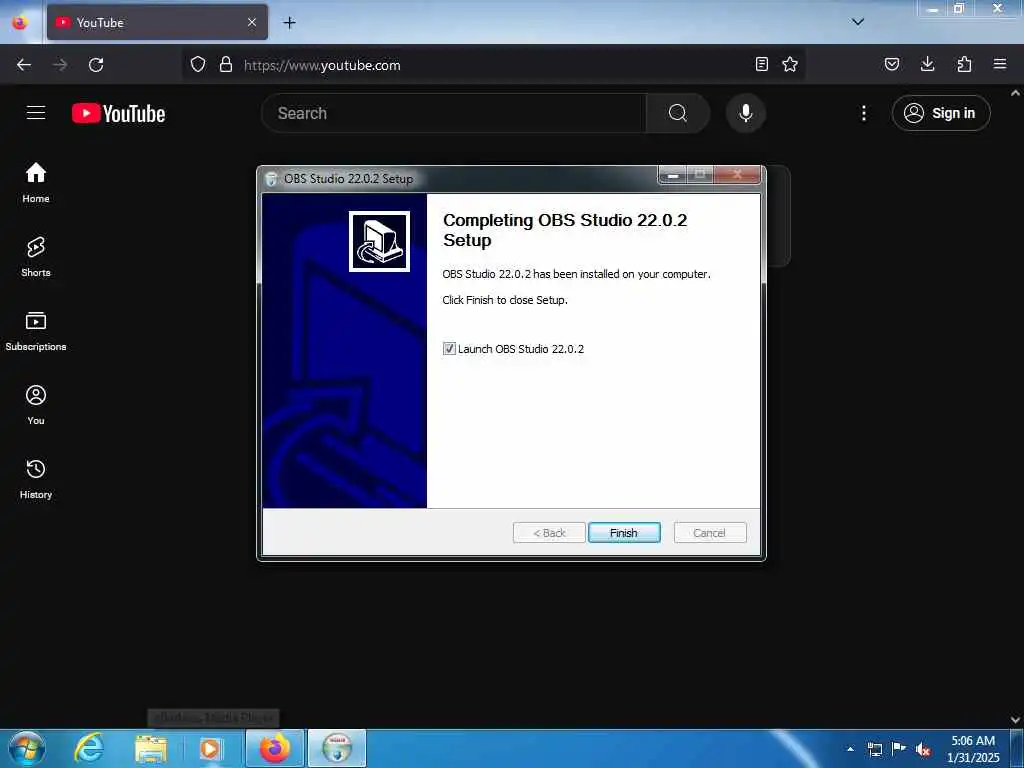
Task: Toggle Firefox reader view icon
Action: point(761,64)
